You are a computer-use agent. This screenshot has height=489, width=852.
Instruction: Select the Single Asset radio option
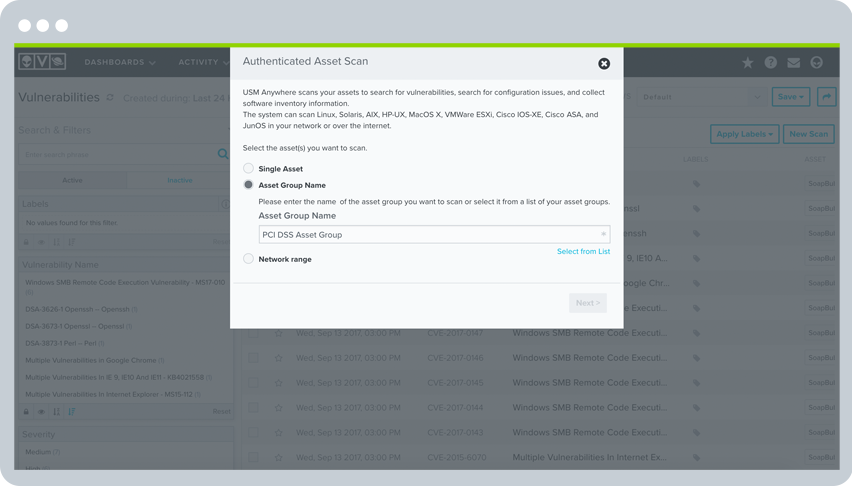tap(249, 169)
